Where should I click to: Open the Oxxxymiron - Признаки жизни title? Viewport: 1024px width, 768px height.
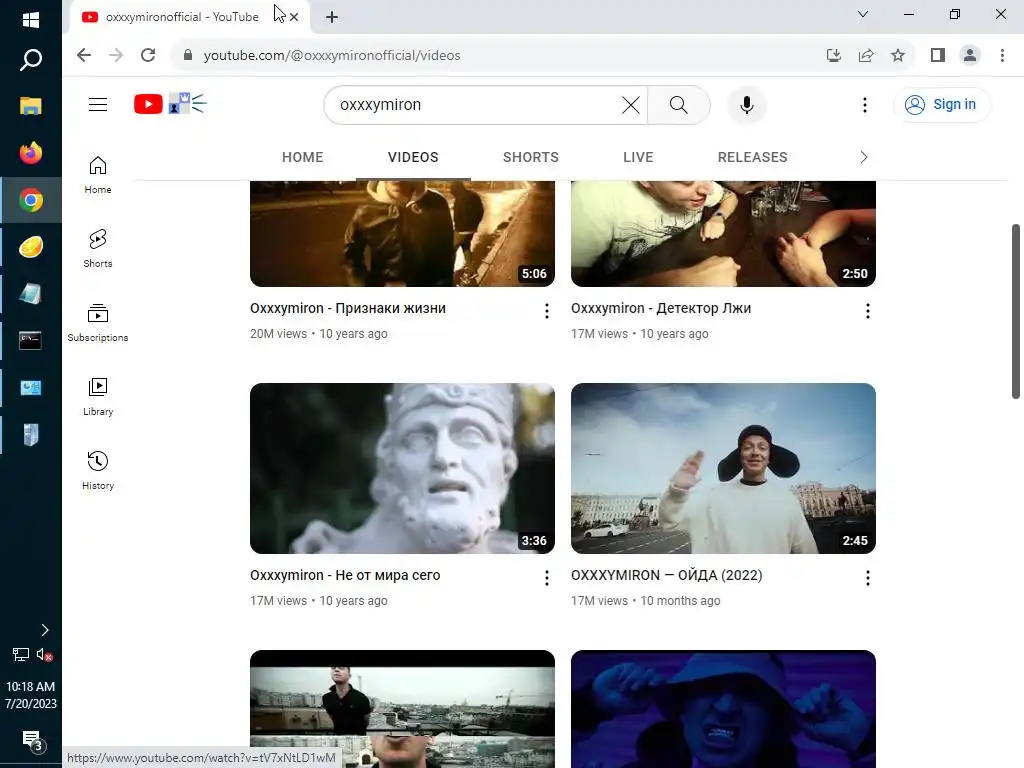tap(347, 308)
